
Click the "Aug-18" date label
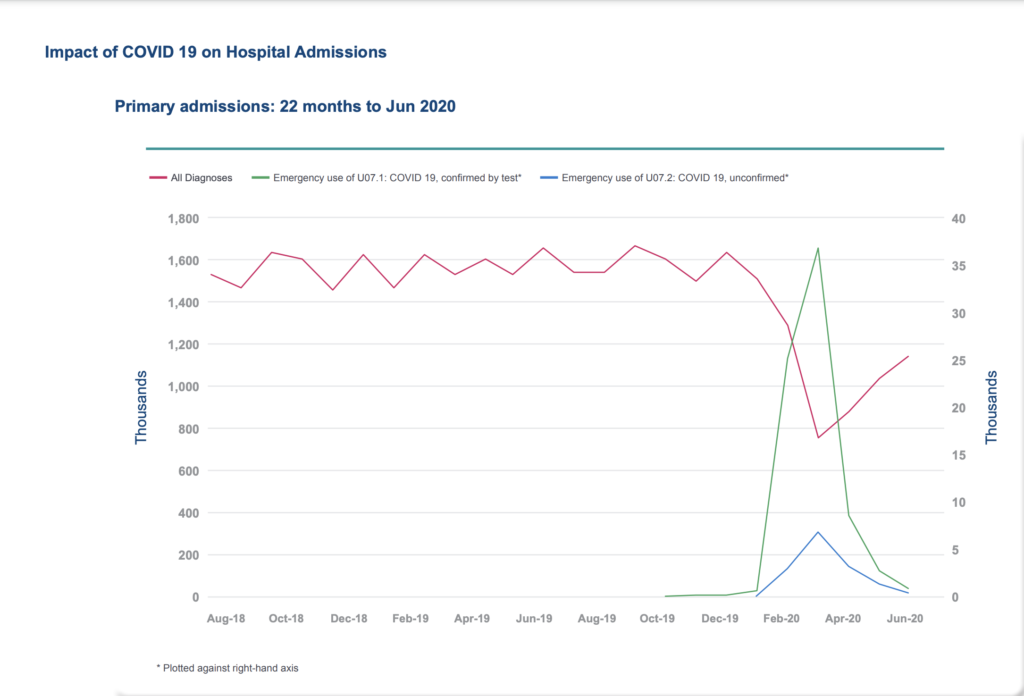pos(226,618)
